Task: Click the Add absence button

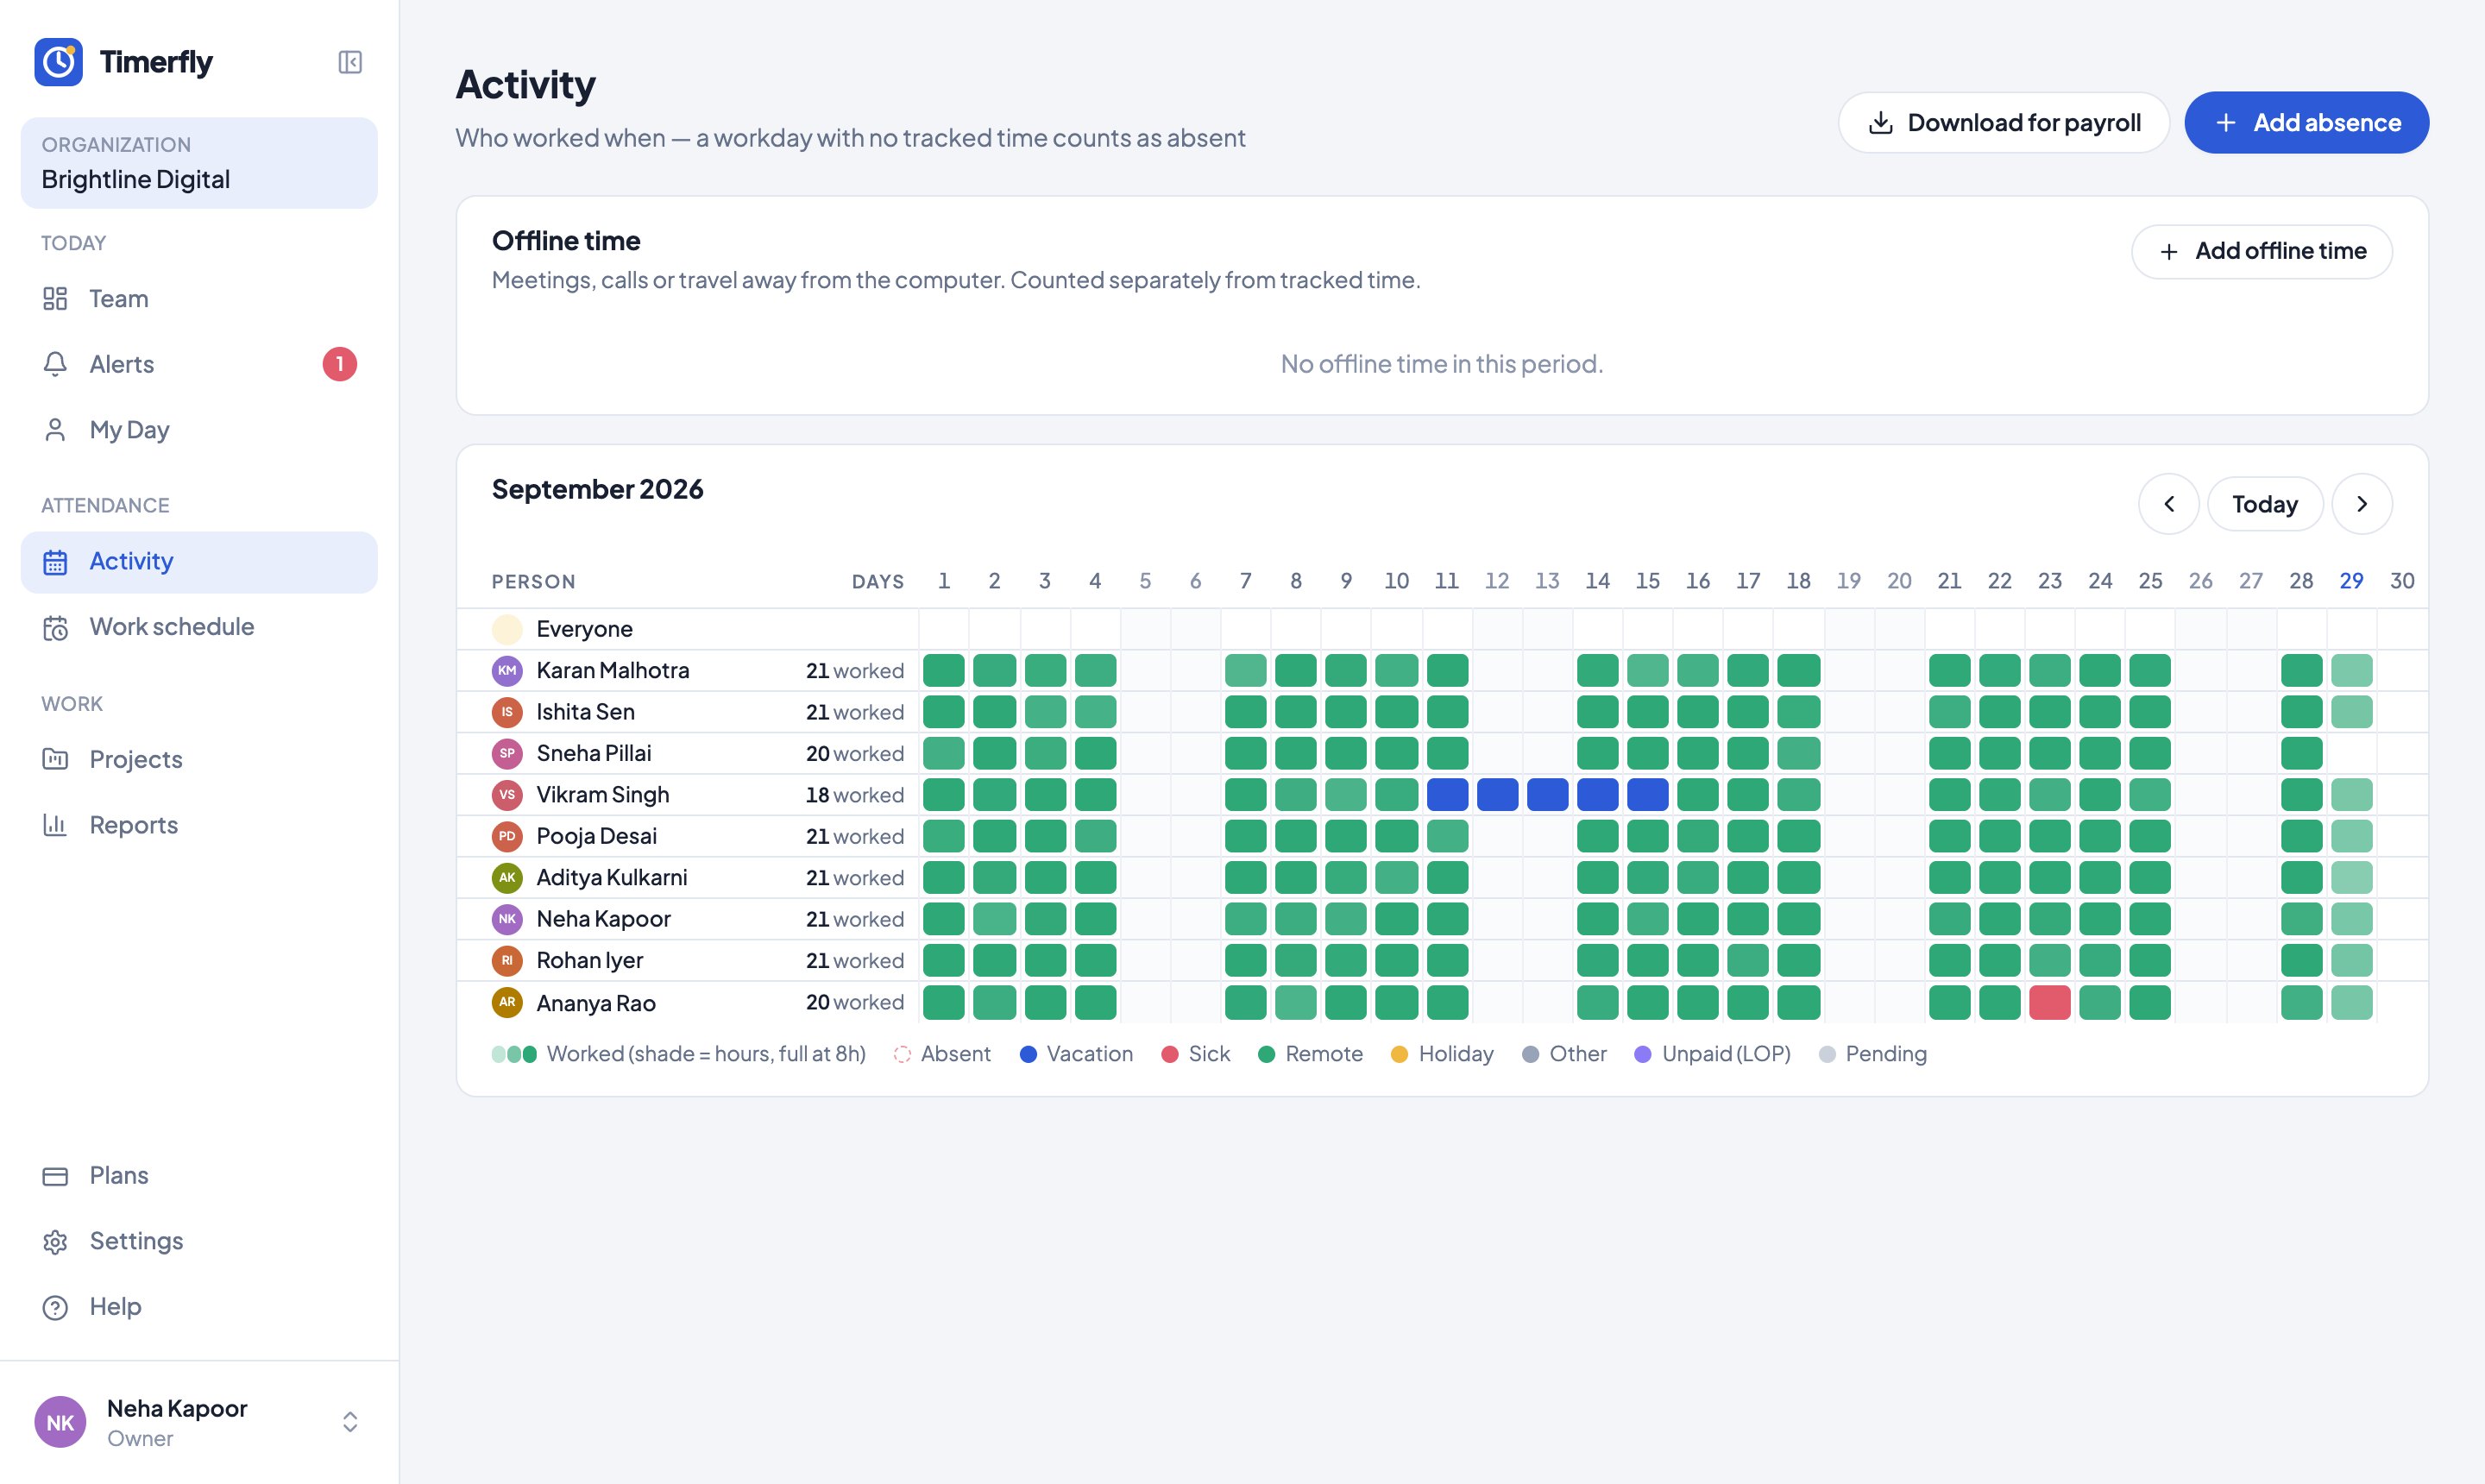Action: [2306, 123]
